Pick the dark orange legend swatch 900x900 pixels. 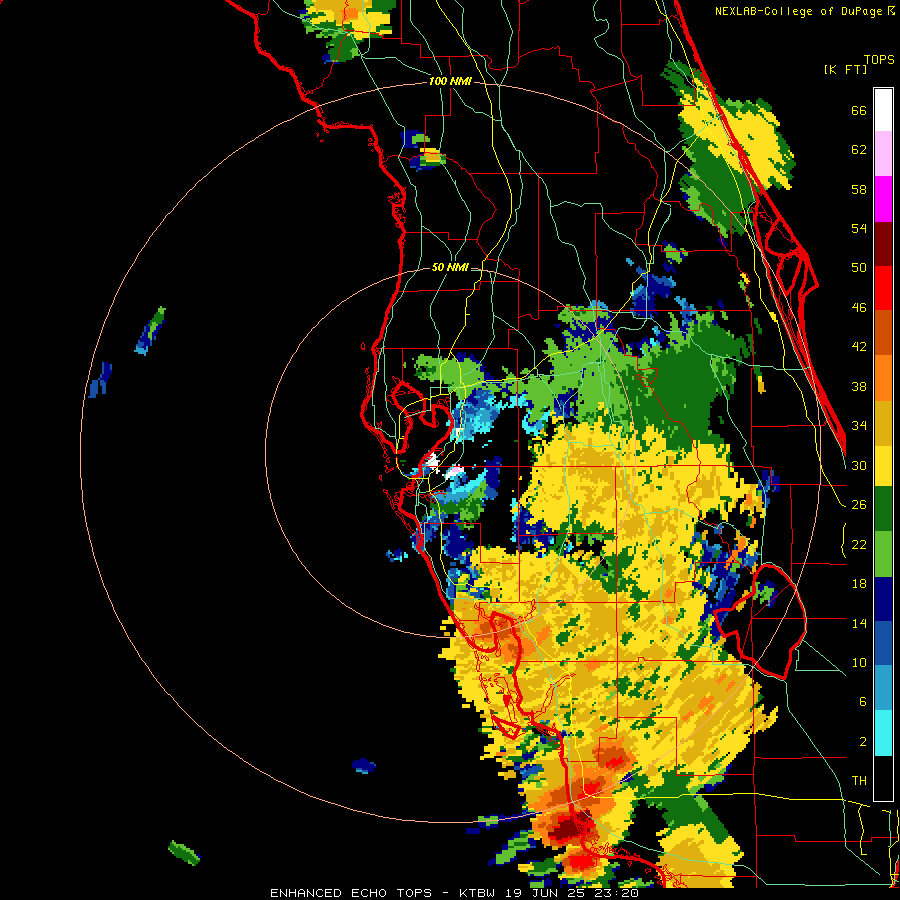pos(883,332)
